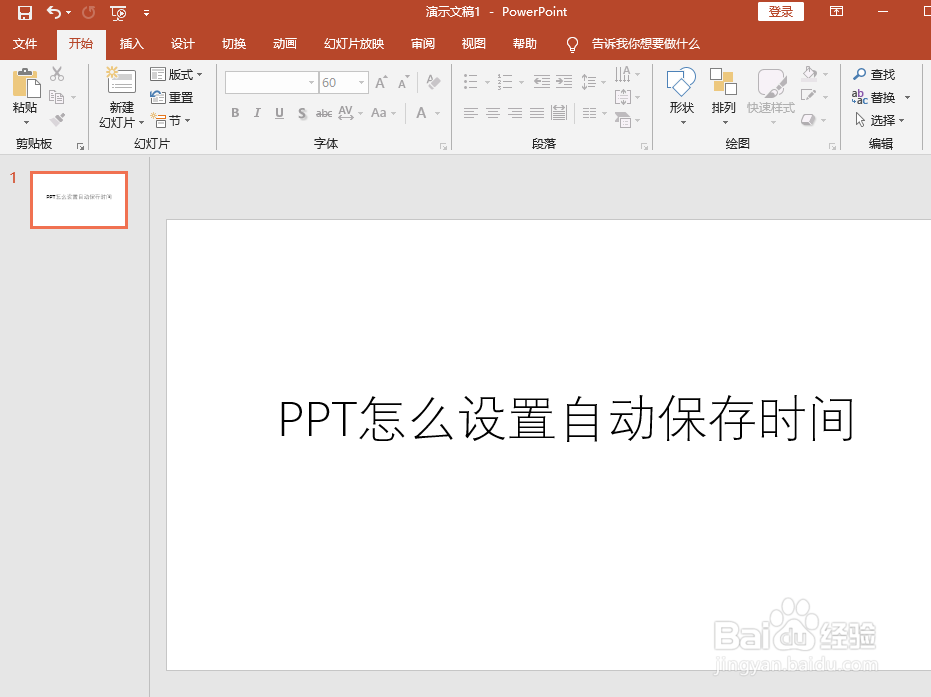Screen dimensions: 931x697
Task: Select slide 1 thumbnail in slide panel
Action: click(x=78, y=200)
